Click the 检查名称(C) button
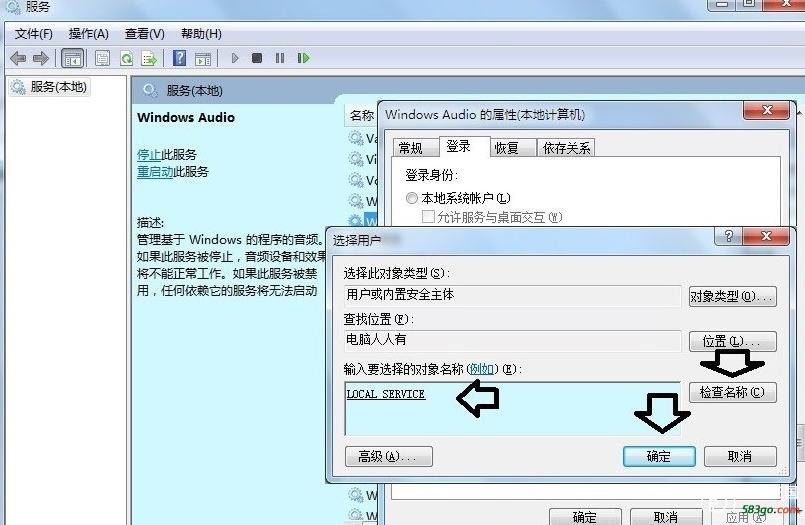Viewport: 805px width, 525px height. [x=732, y=393]
